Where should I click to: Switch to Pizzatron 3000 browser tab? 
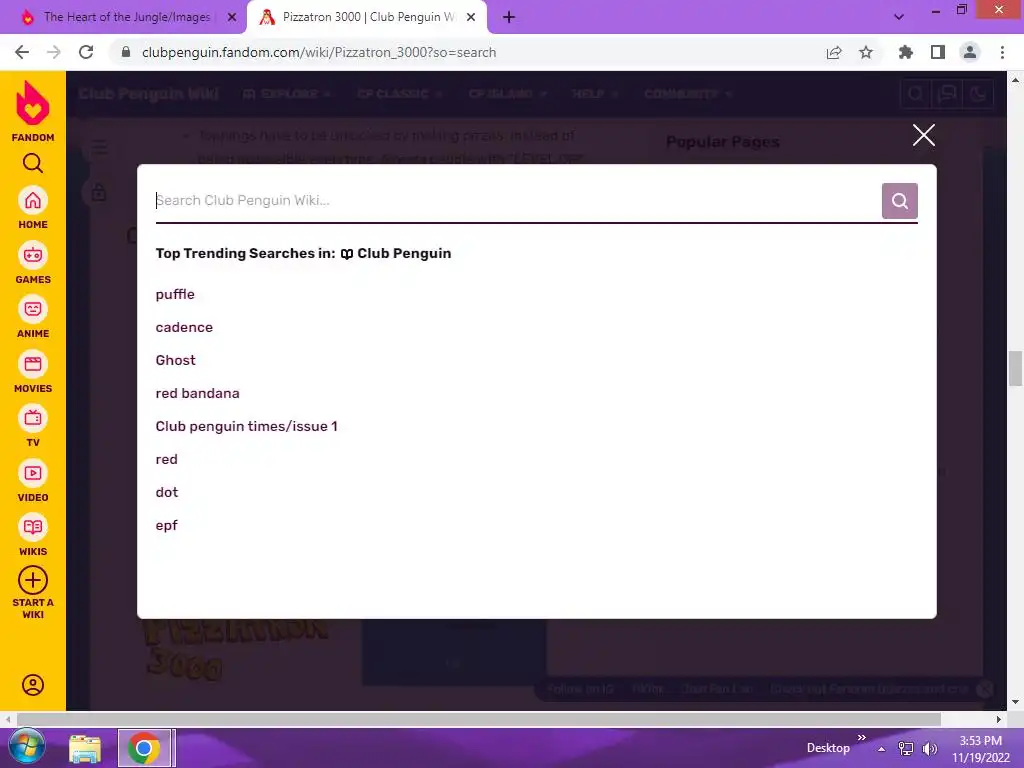coord(366,17)
